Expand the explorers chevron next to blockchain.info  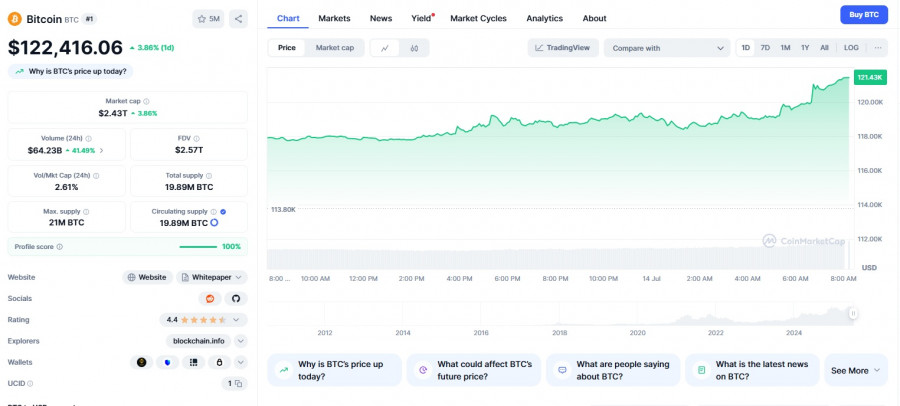pyautogui.click(x=241, y=341)
